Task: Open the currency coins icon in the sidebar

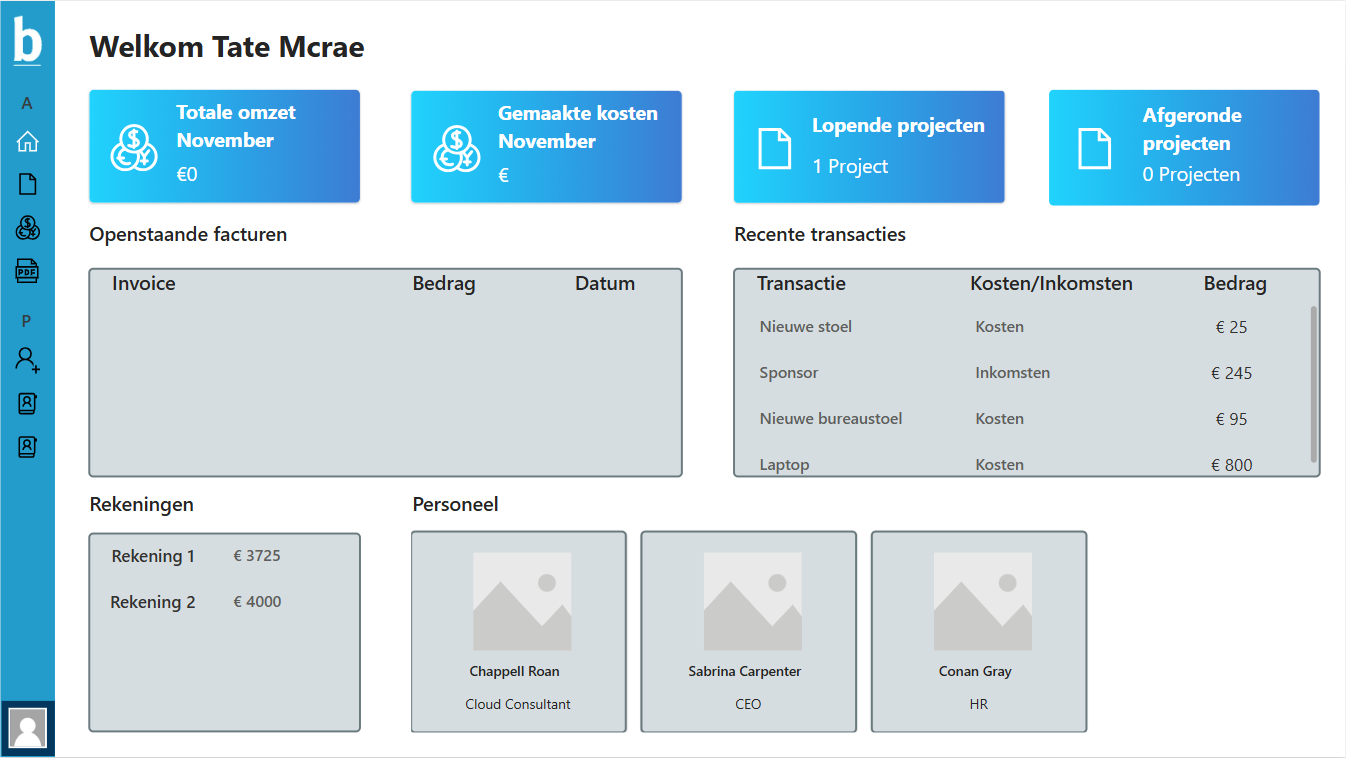Action: [27, 228]
